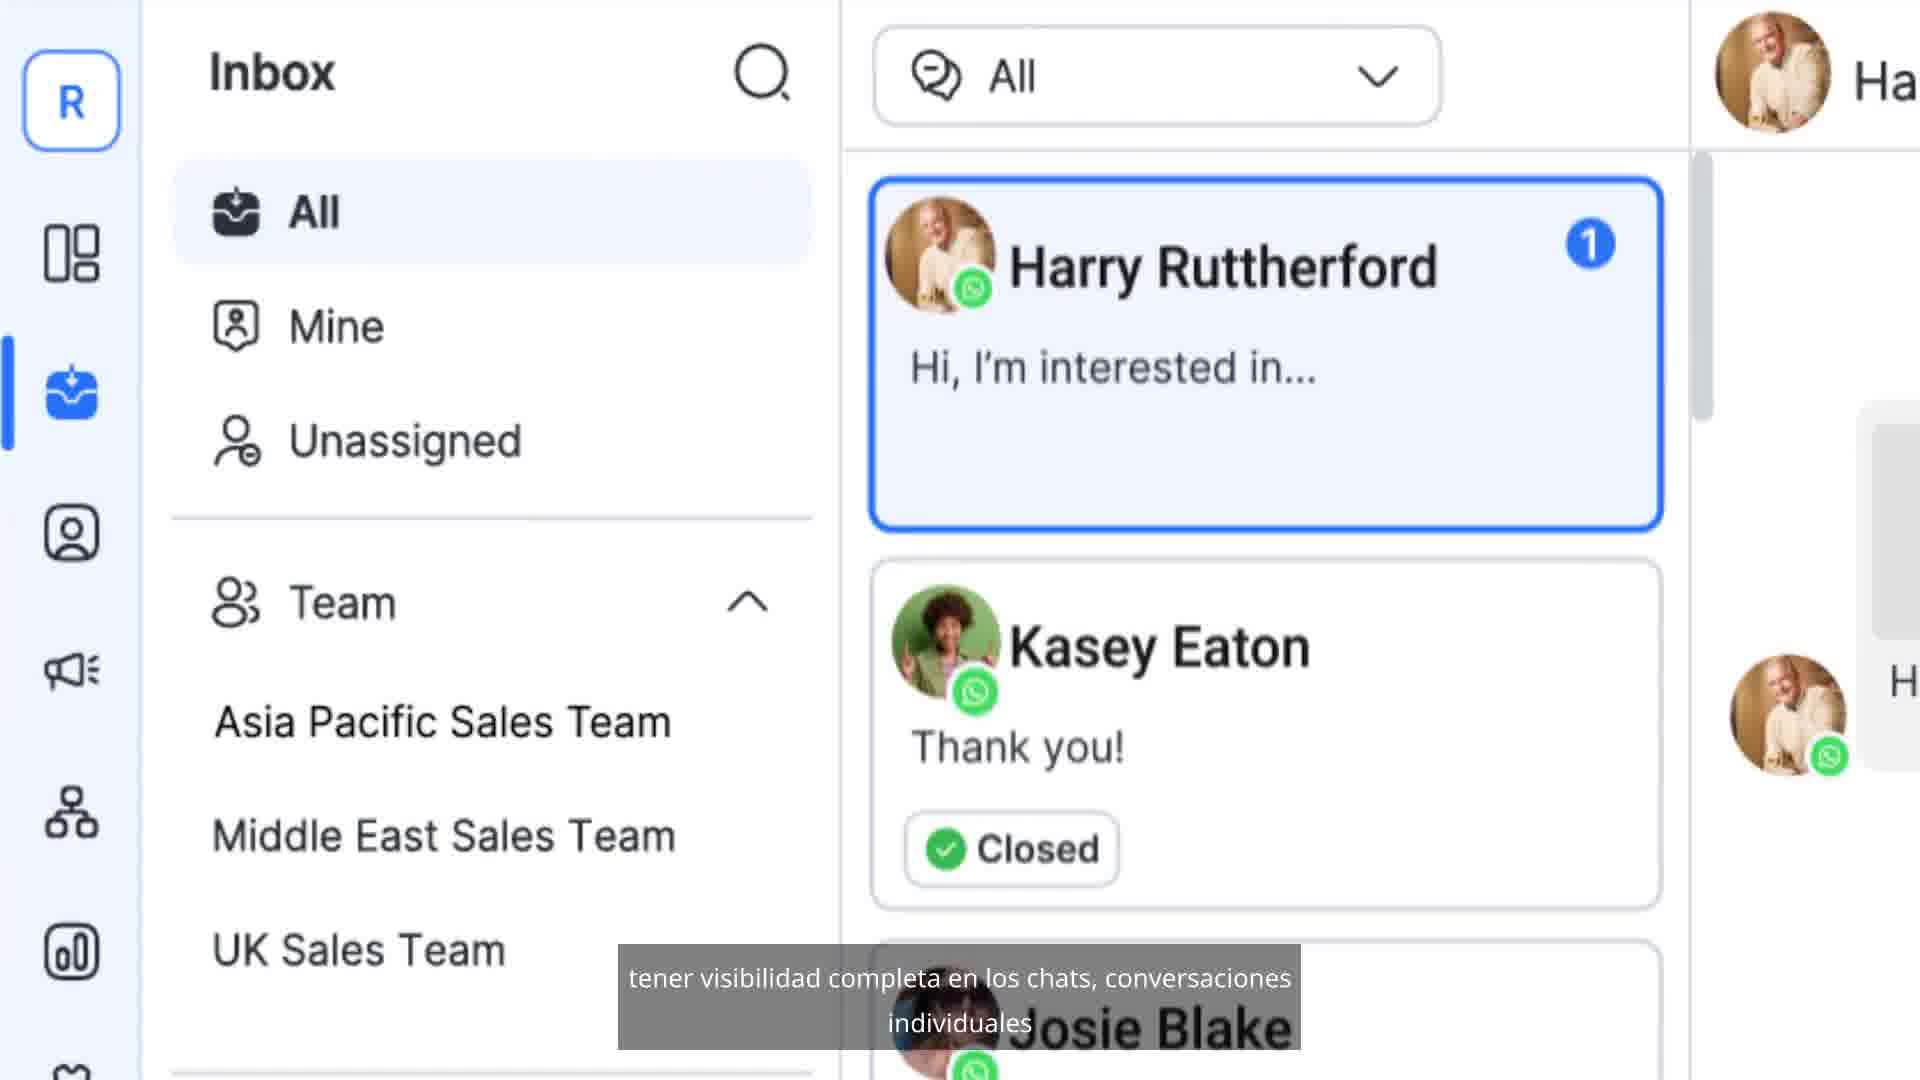
Task: Click Harry Ruttherford's avatar in conversation list
Action: tap(940, 256)
